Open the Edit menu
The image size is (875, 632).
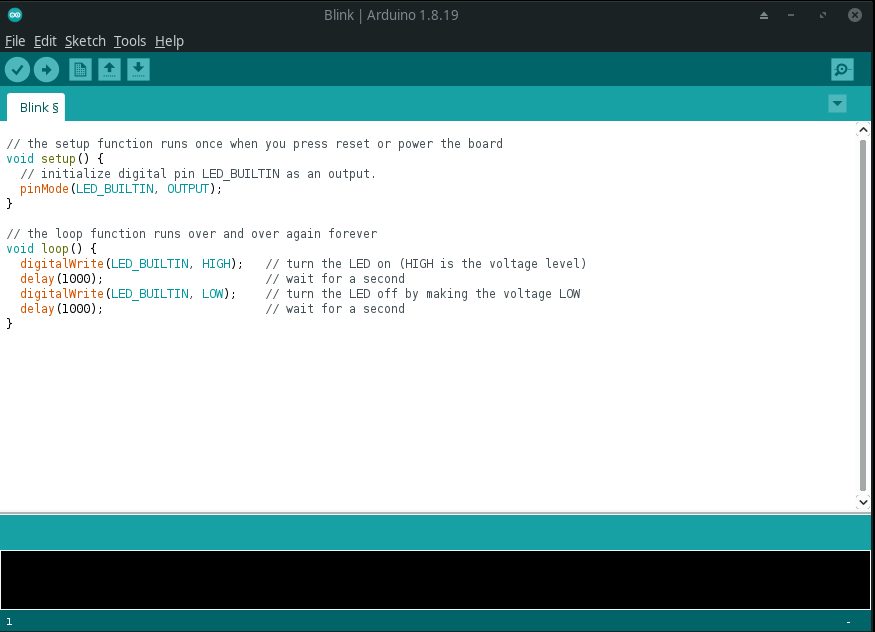point(45,41)
